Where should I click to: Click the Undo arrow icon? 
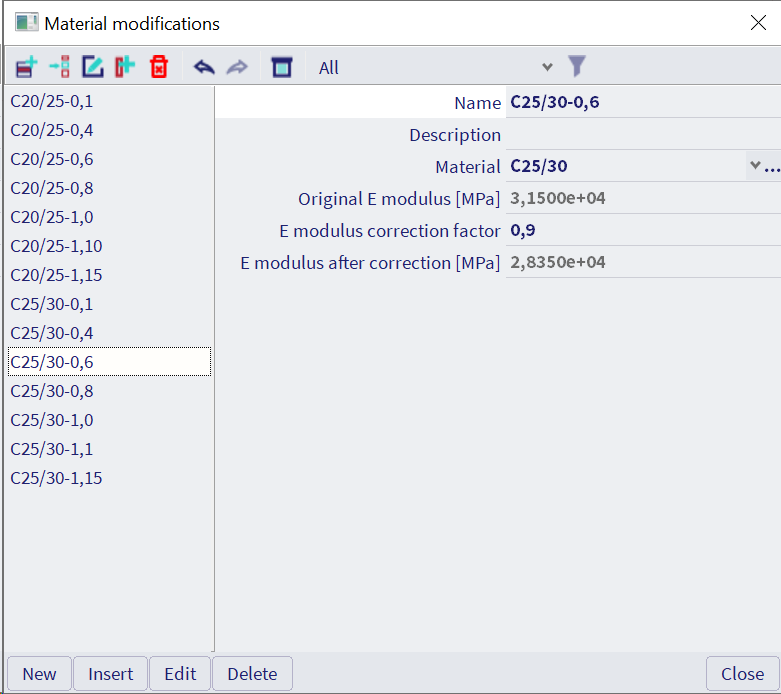coord(204,67)
